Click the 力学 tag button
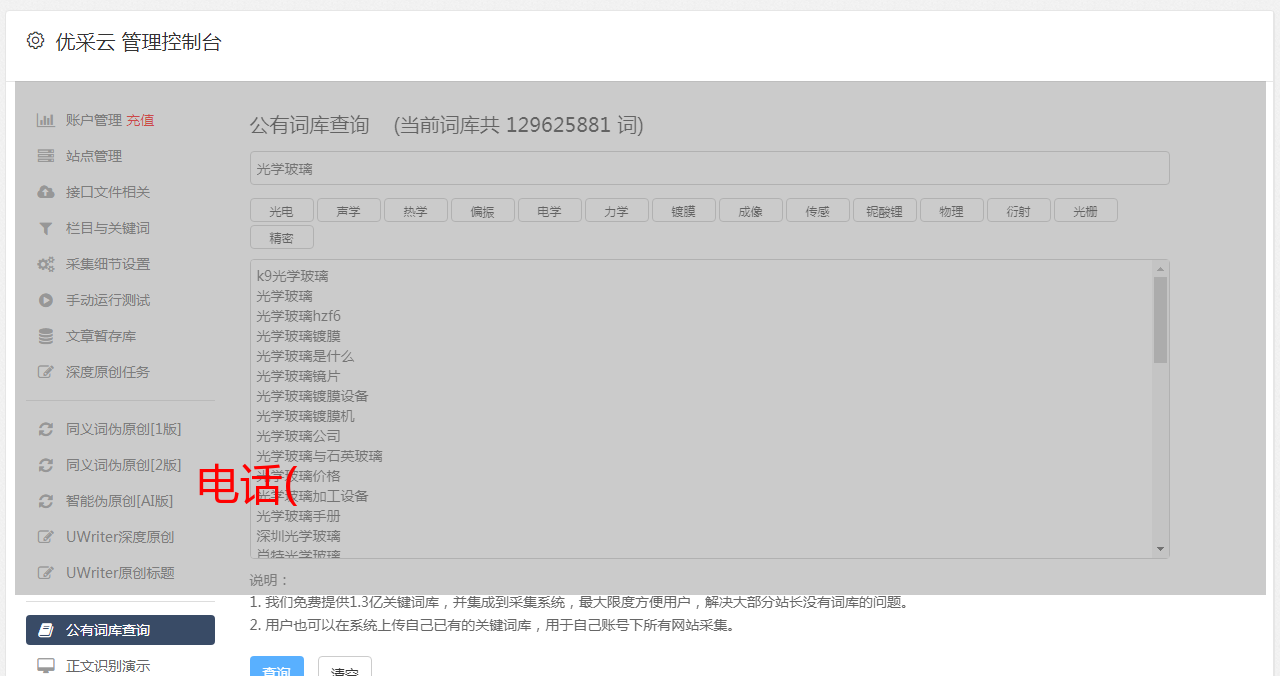This screenshot has height=676, width=1280. 617,210
